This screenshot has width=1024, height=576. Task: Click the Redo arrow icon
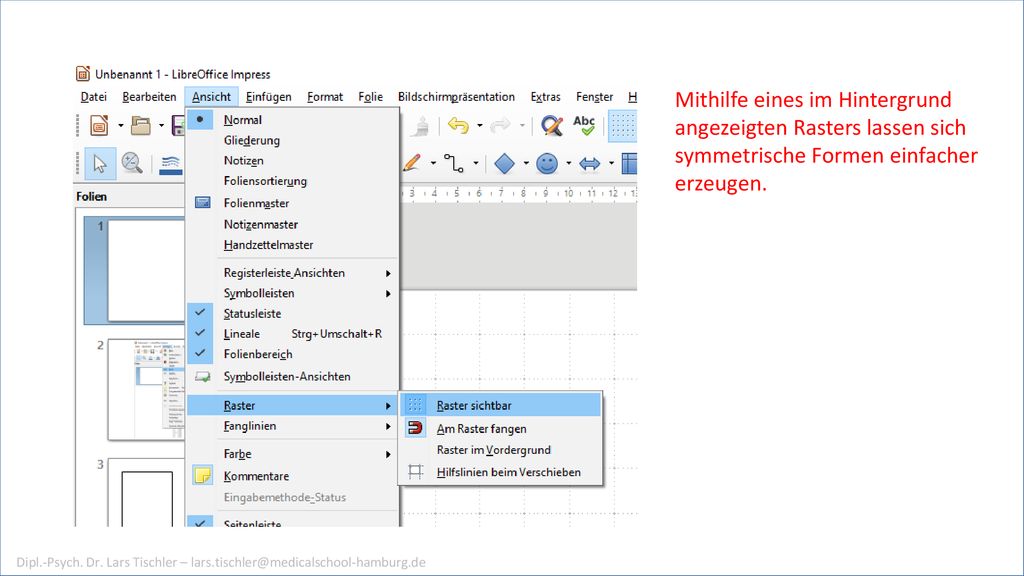[500, 125]
